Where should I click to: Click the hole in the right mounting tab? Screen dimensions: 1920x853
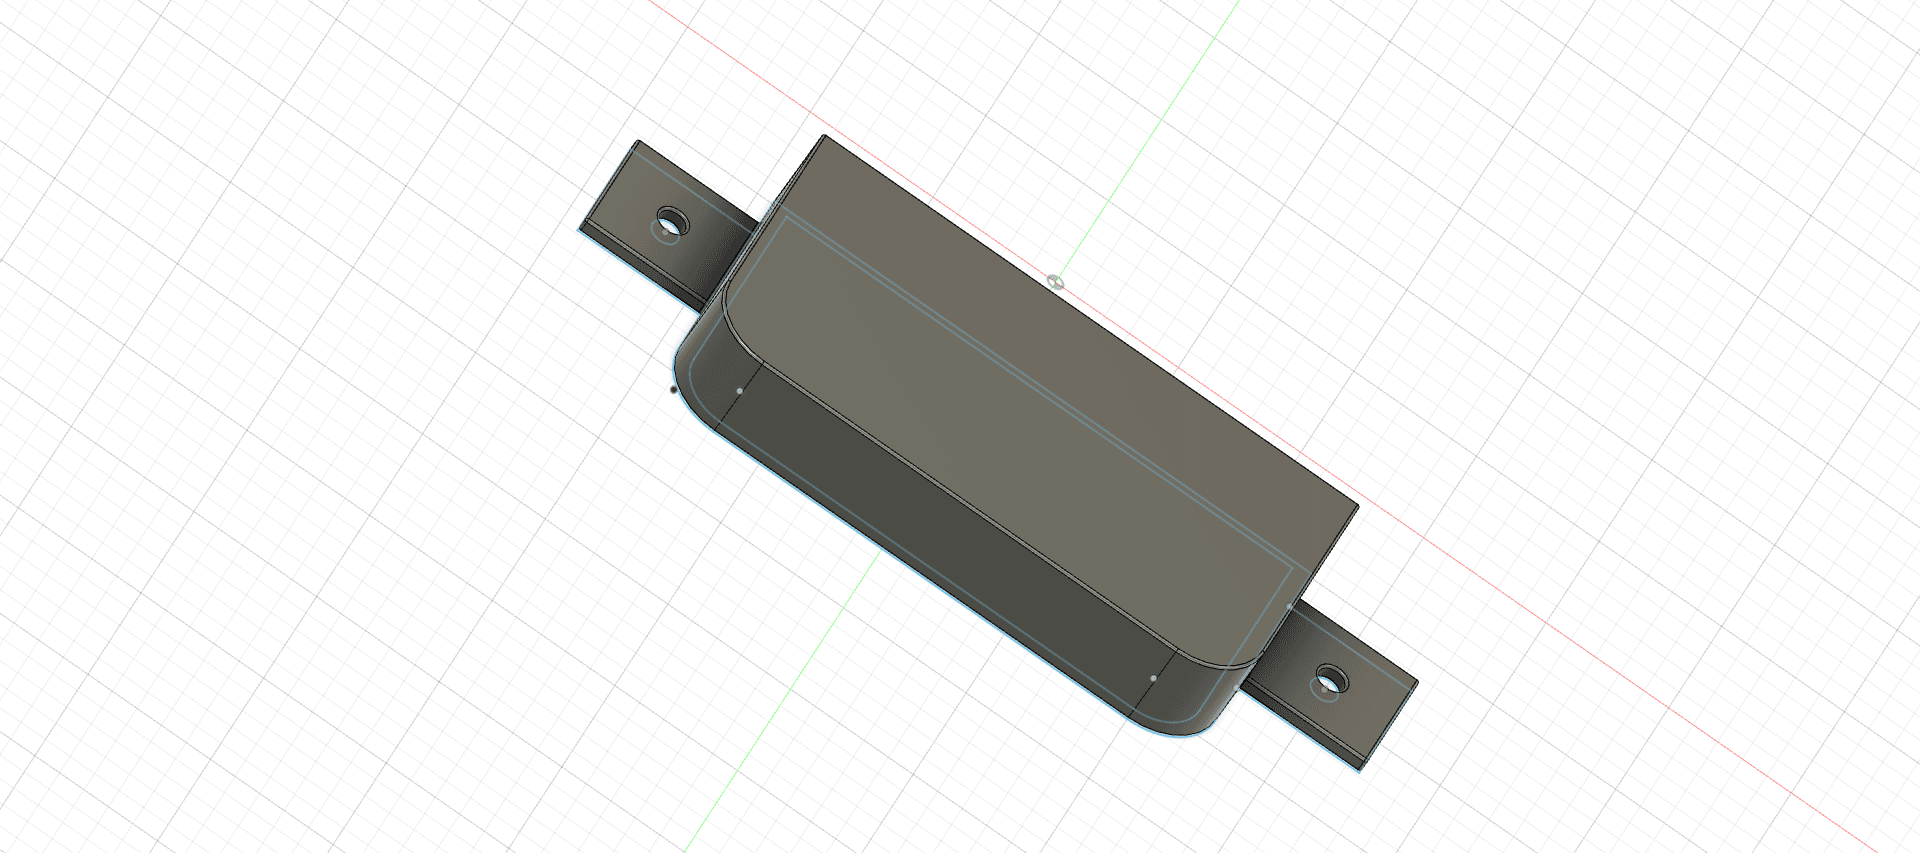1330,679
